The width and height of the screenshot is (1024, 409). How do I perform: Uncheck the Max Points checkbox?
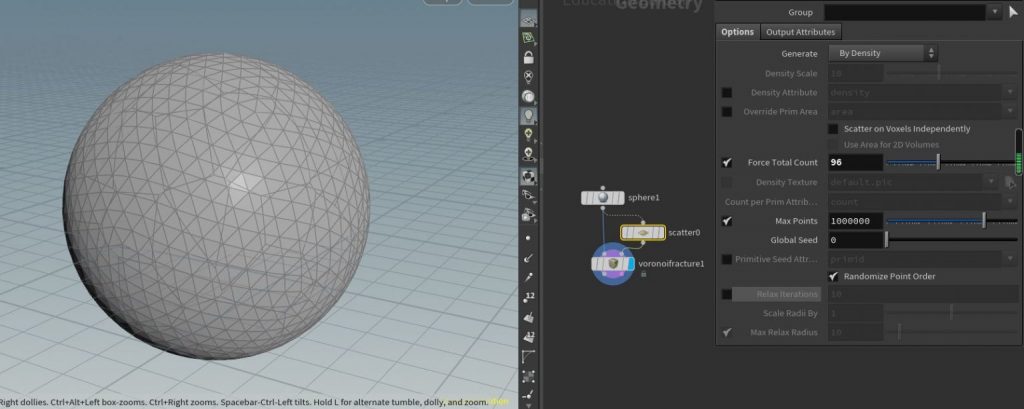click(727, 221)
